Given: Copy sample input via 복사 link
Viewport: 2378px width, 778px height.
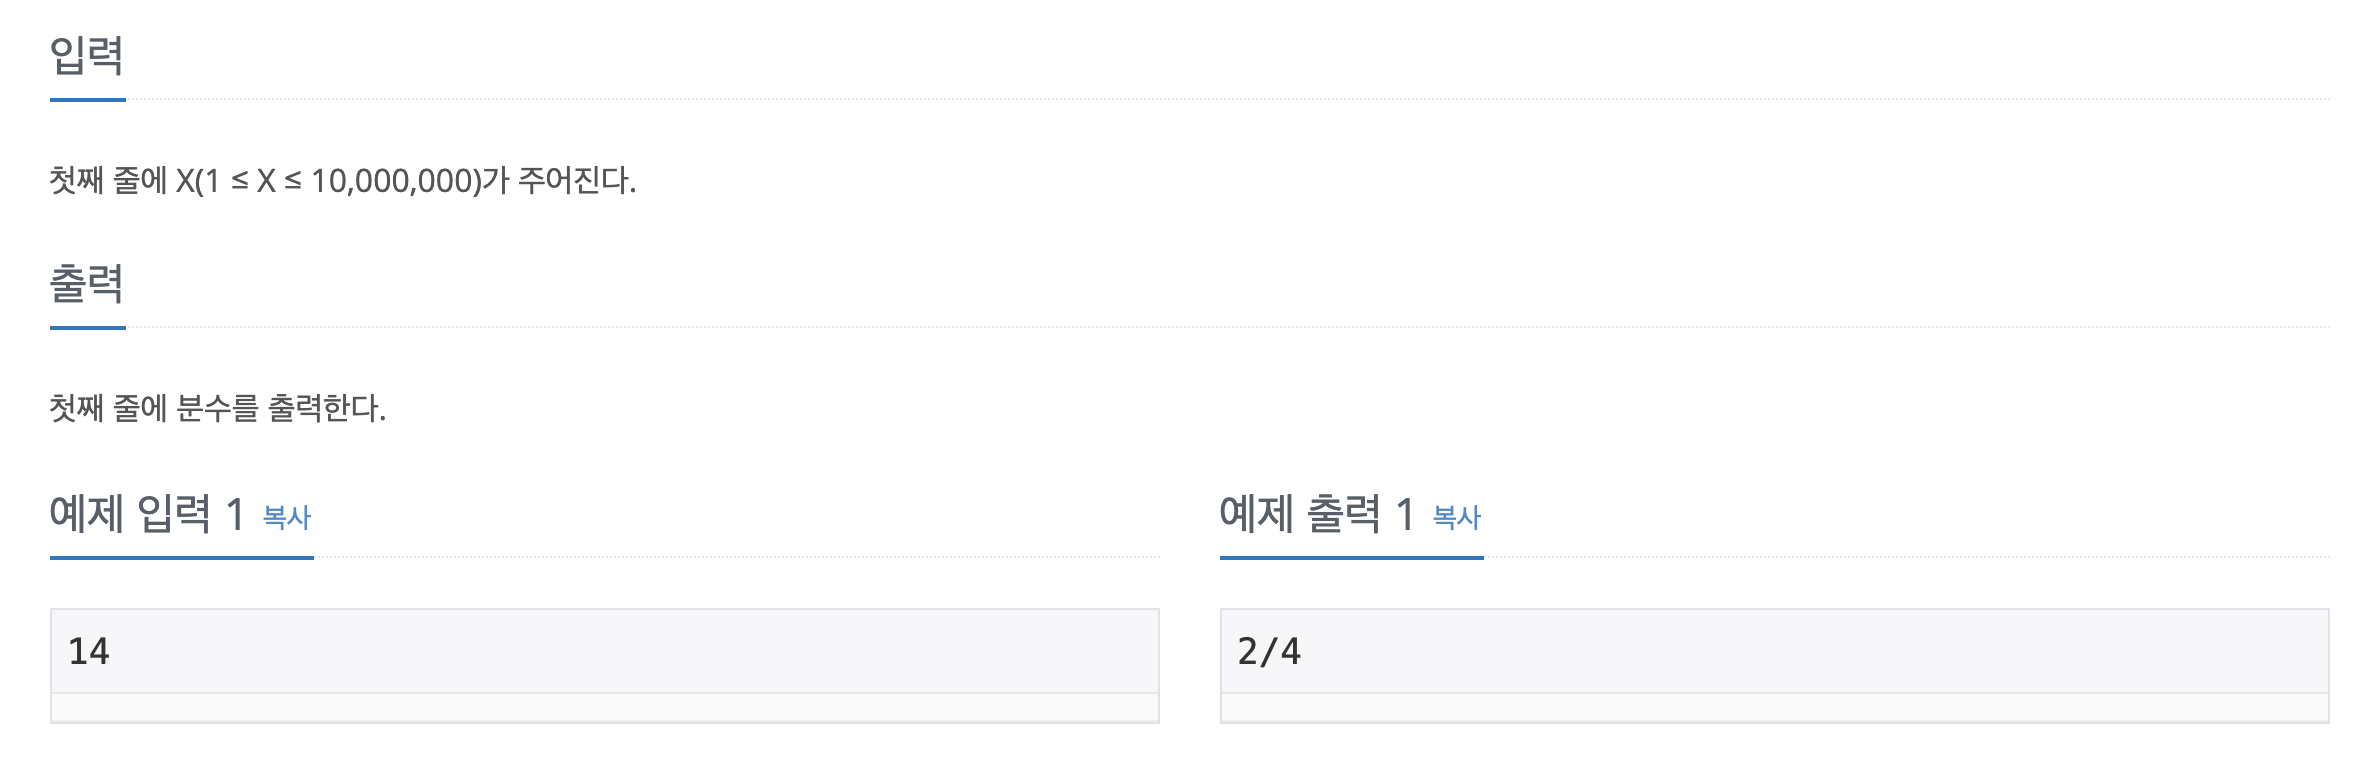Looking at the screenshot, I should (x=287, y=517).
